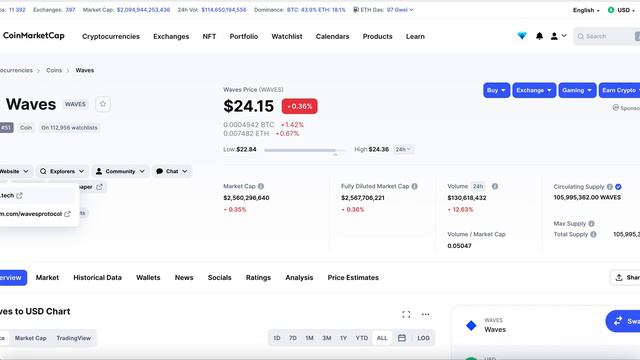The height and width of the screenshot is (360, 640).
Task: Set chart range to 1Y
Action: point(343,338)
